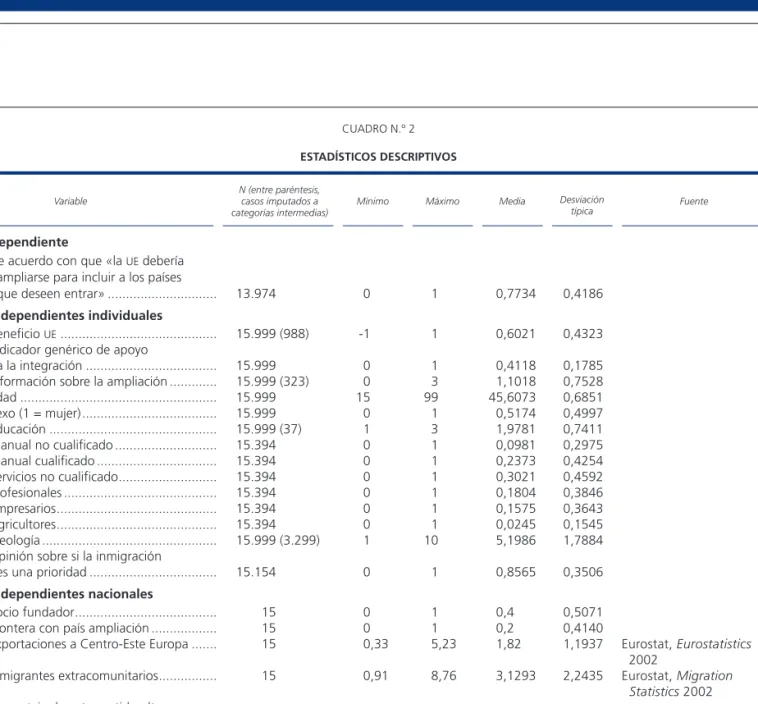Click the 'Variable' column header

[71, 201]
